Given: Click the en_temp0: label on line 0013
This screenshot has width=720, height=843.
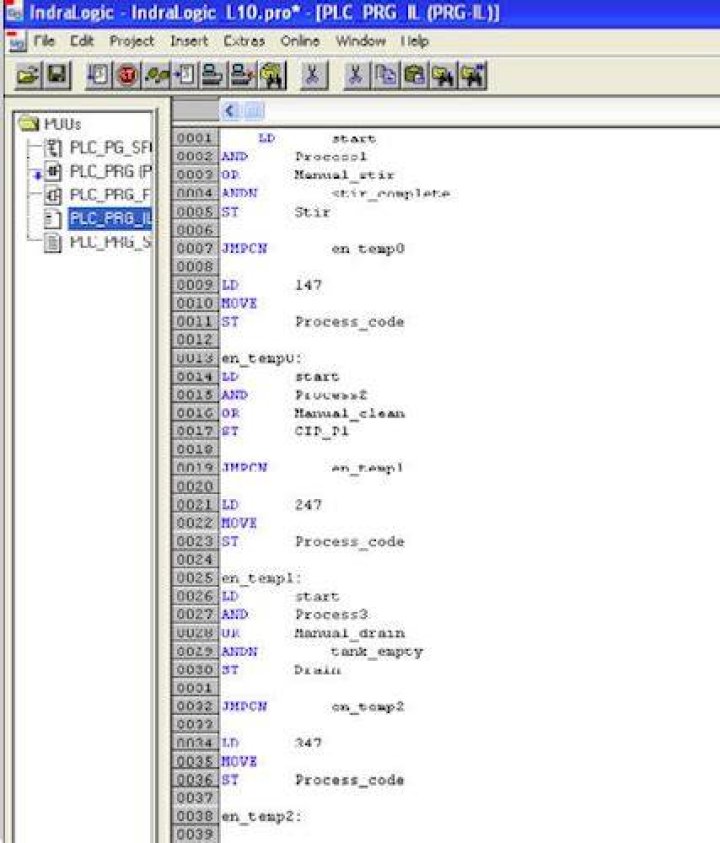Looking at the screenshot, I should (x=261, y=358).
